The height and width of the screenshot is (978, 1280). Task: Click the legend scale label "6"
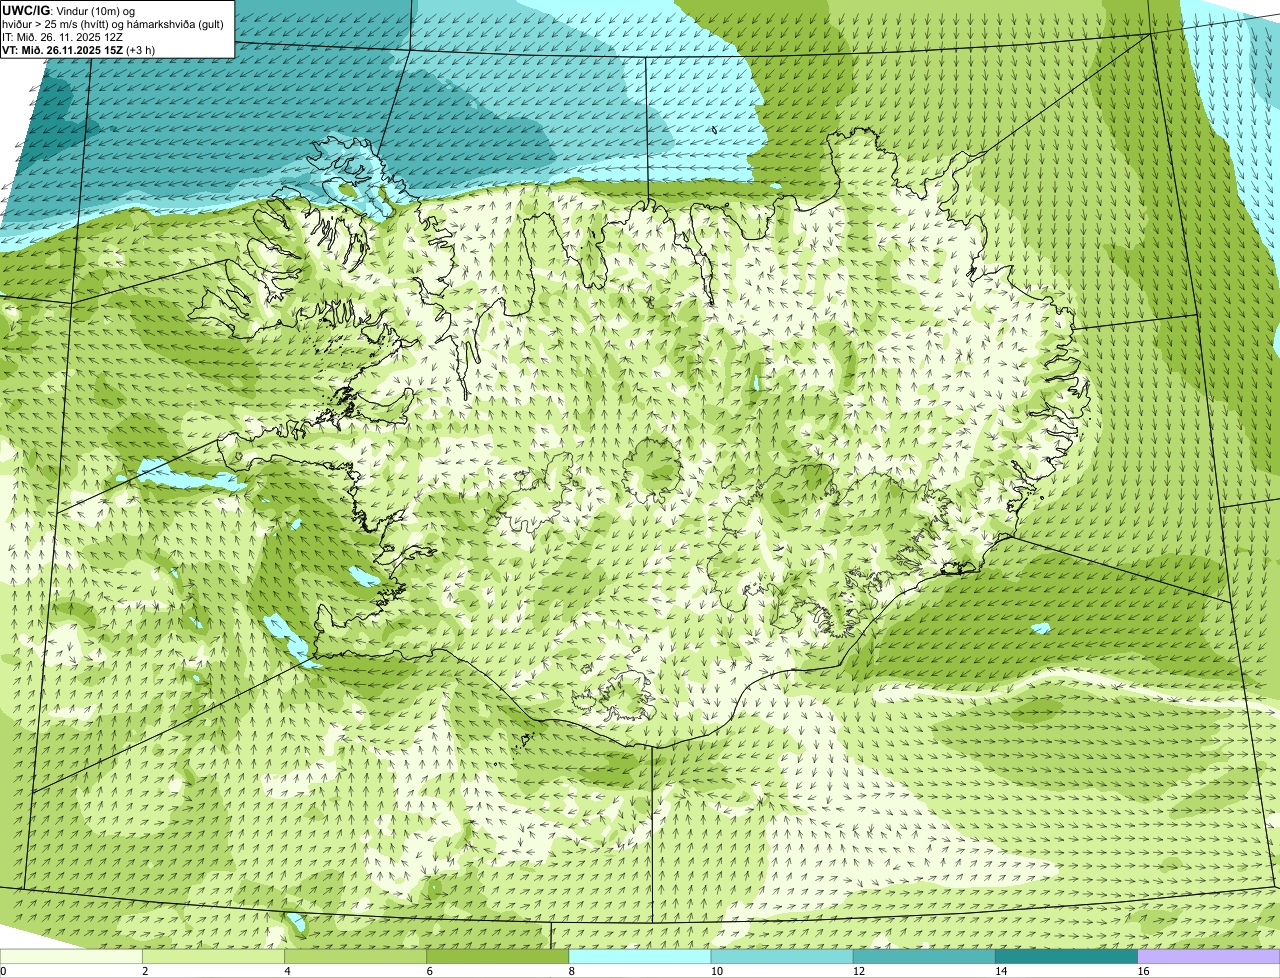click(x=429, y=971)
